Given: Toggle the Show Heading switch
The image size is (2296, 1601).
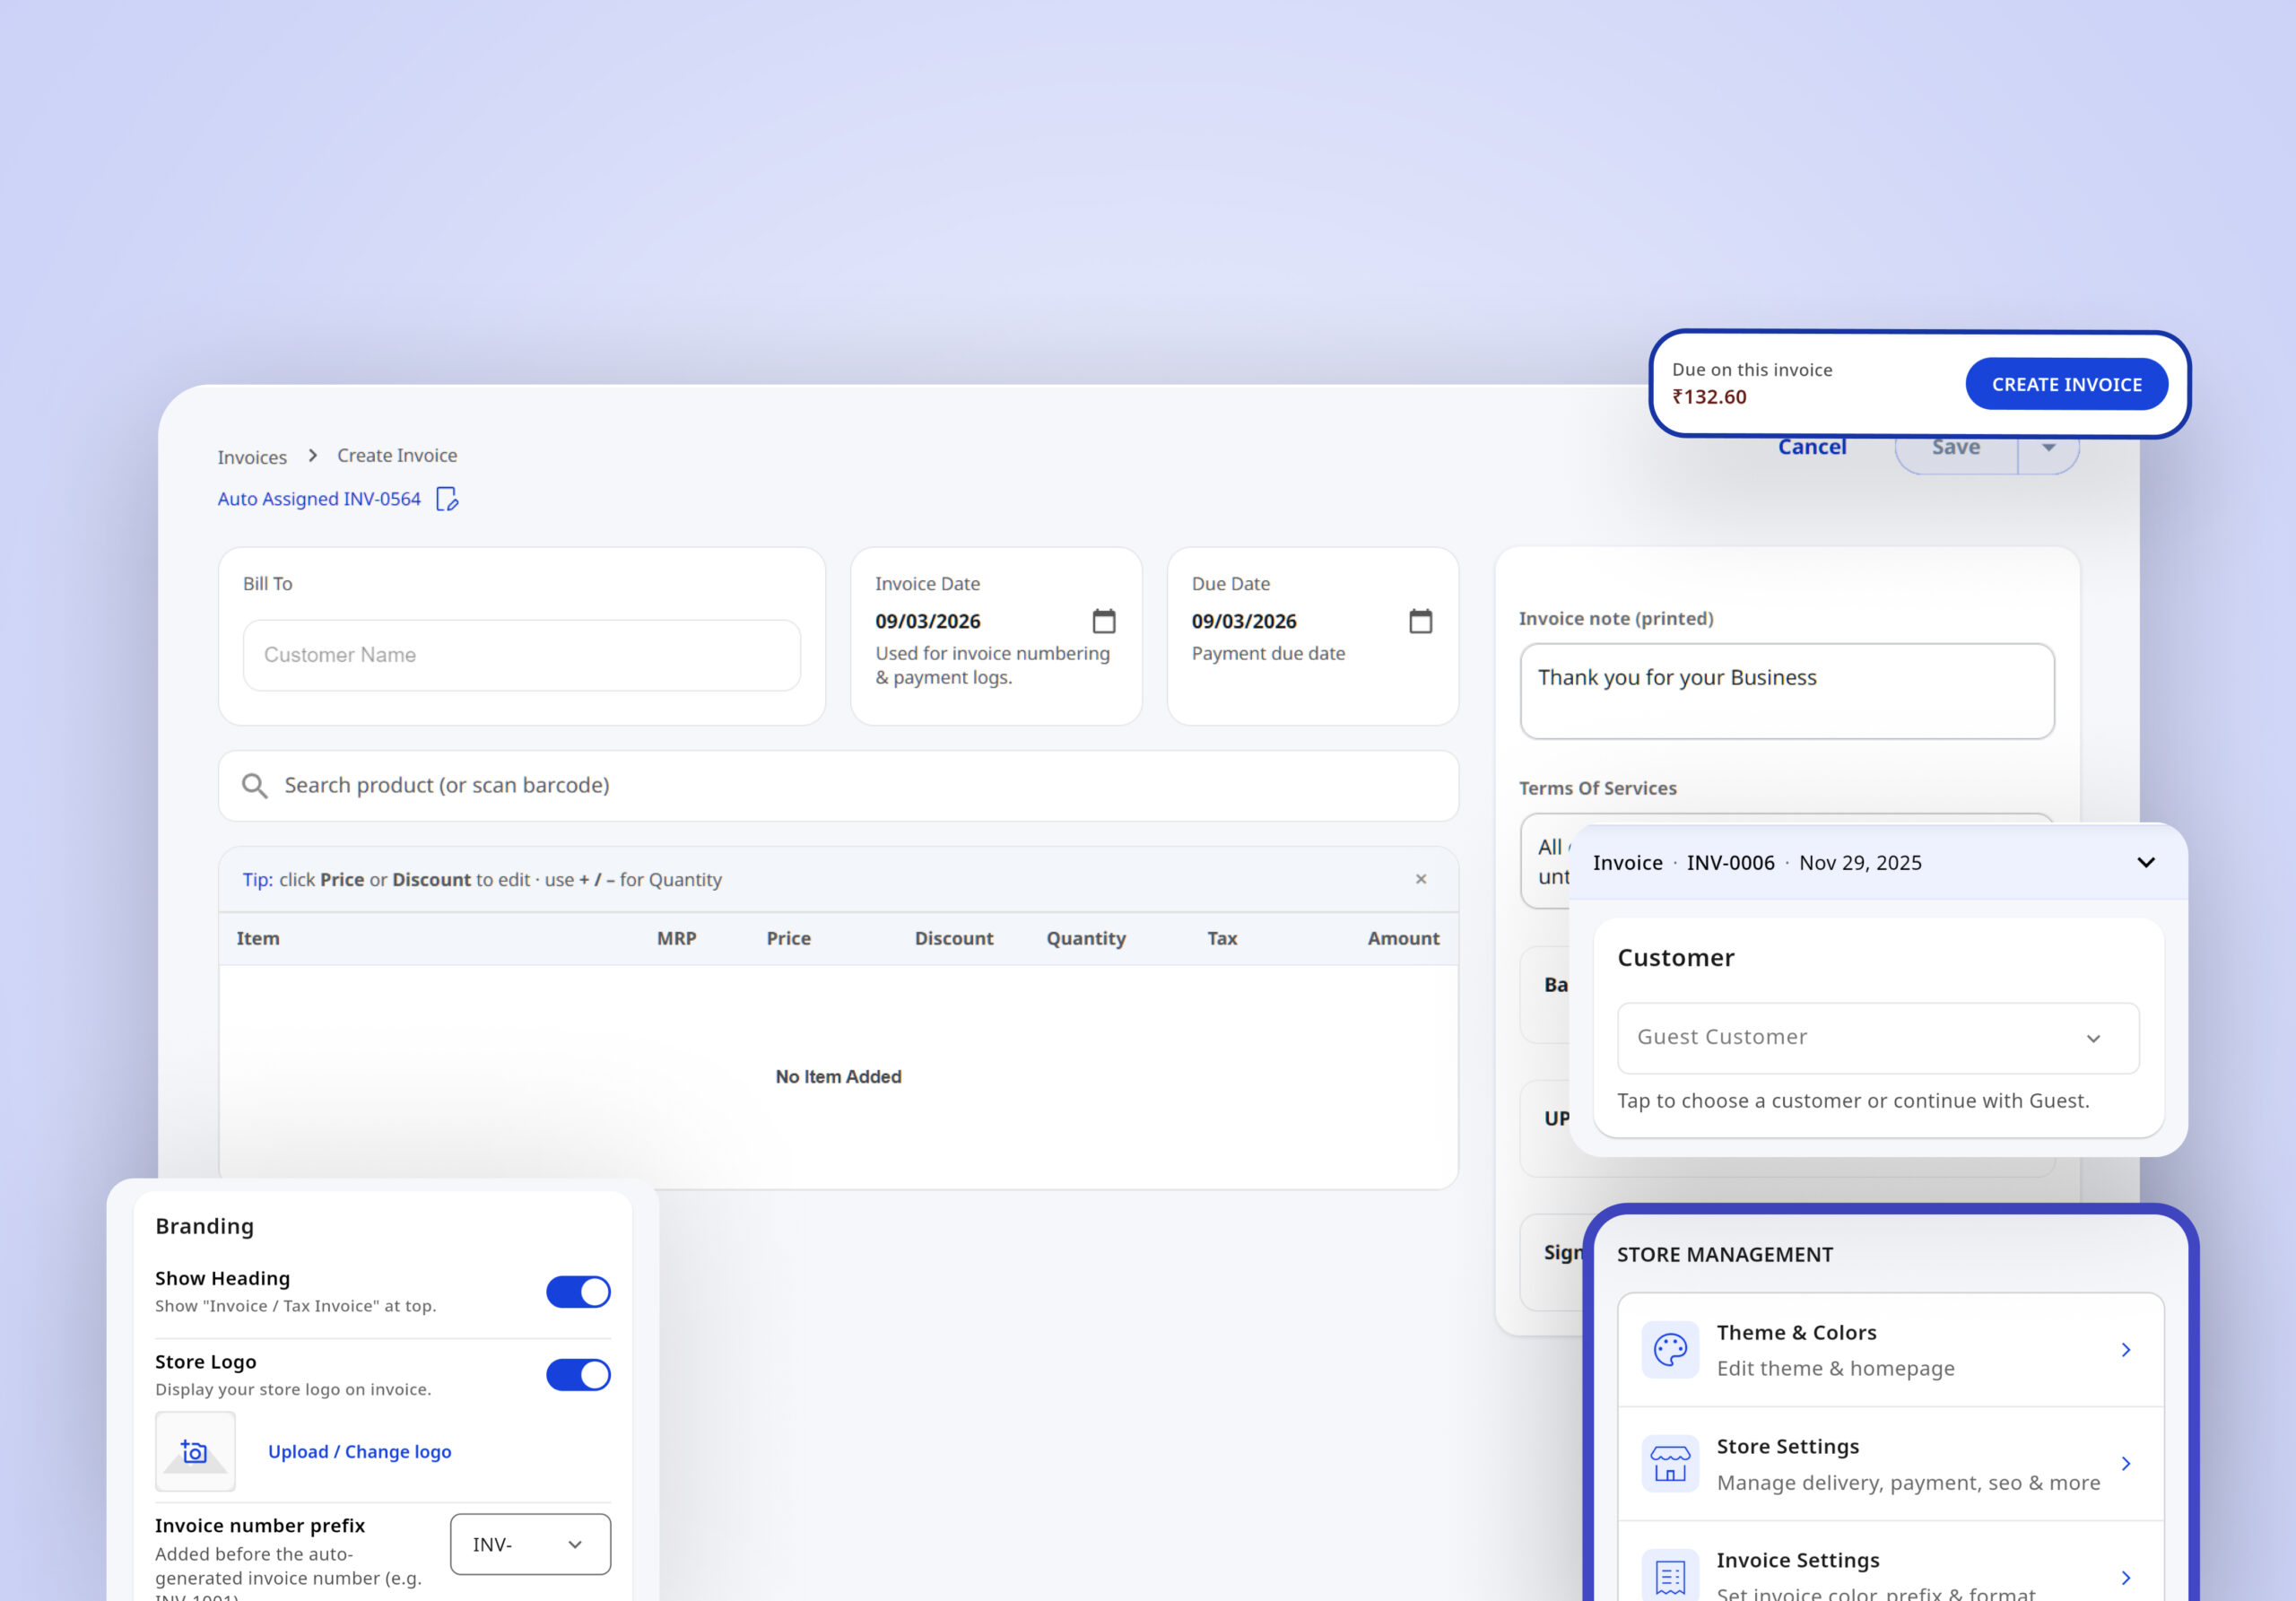Looking at the screenshot, I should (x=578, y=1292).
